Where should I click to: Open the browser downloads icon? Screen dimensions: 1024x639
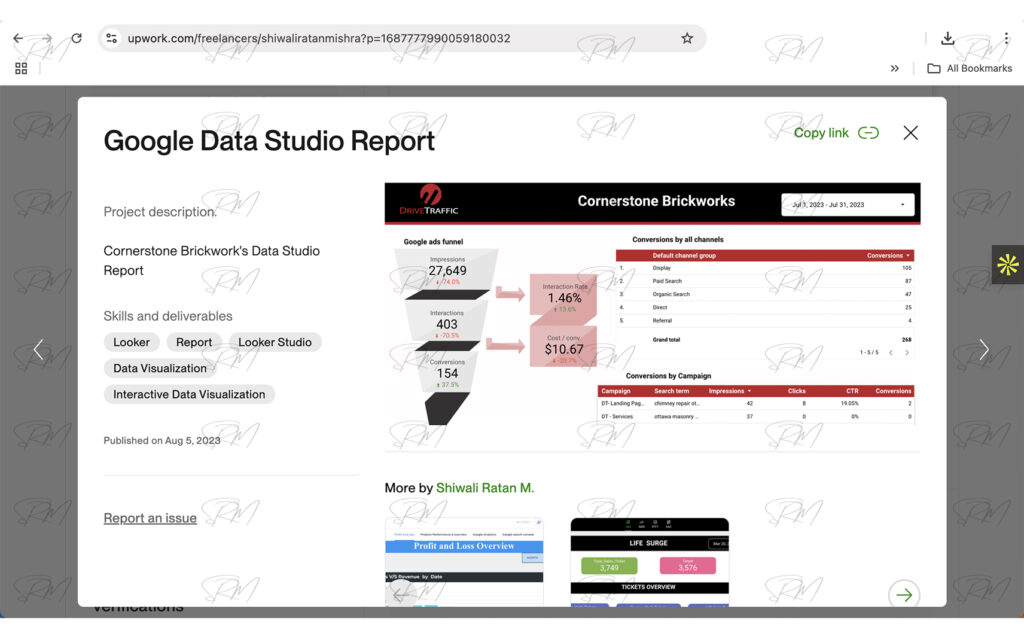(x=948, y=39)
